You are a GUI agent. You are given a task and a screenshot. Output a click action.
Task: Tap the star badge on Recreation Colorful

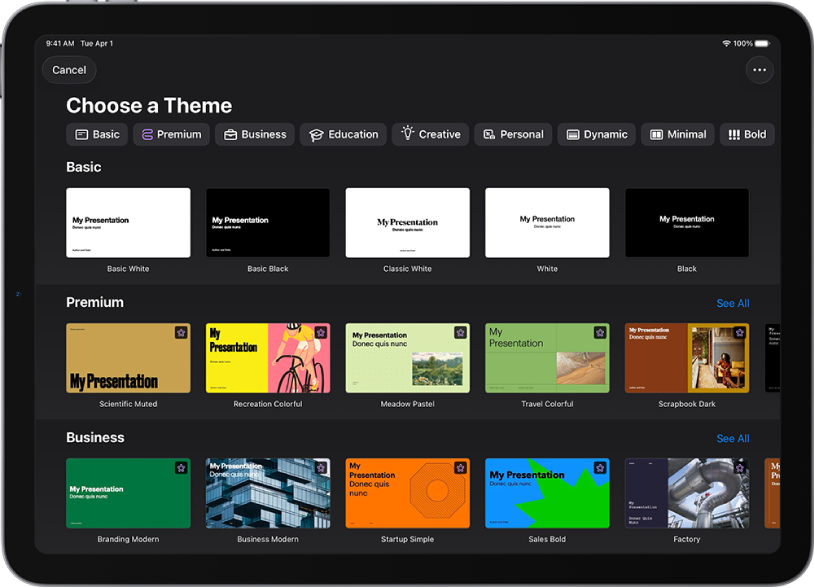pyautogui.click(x=320, y=331)
